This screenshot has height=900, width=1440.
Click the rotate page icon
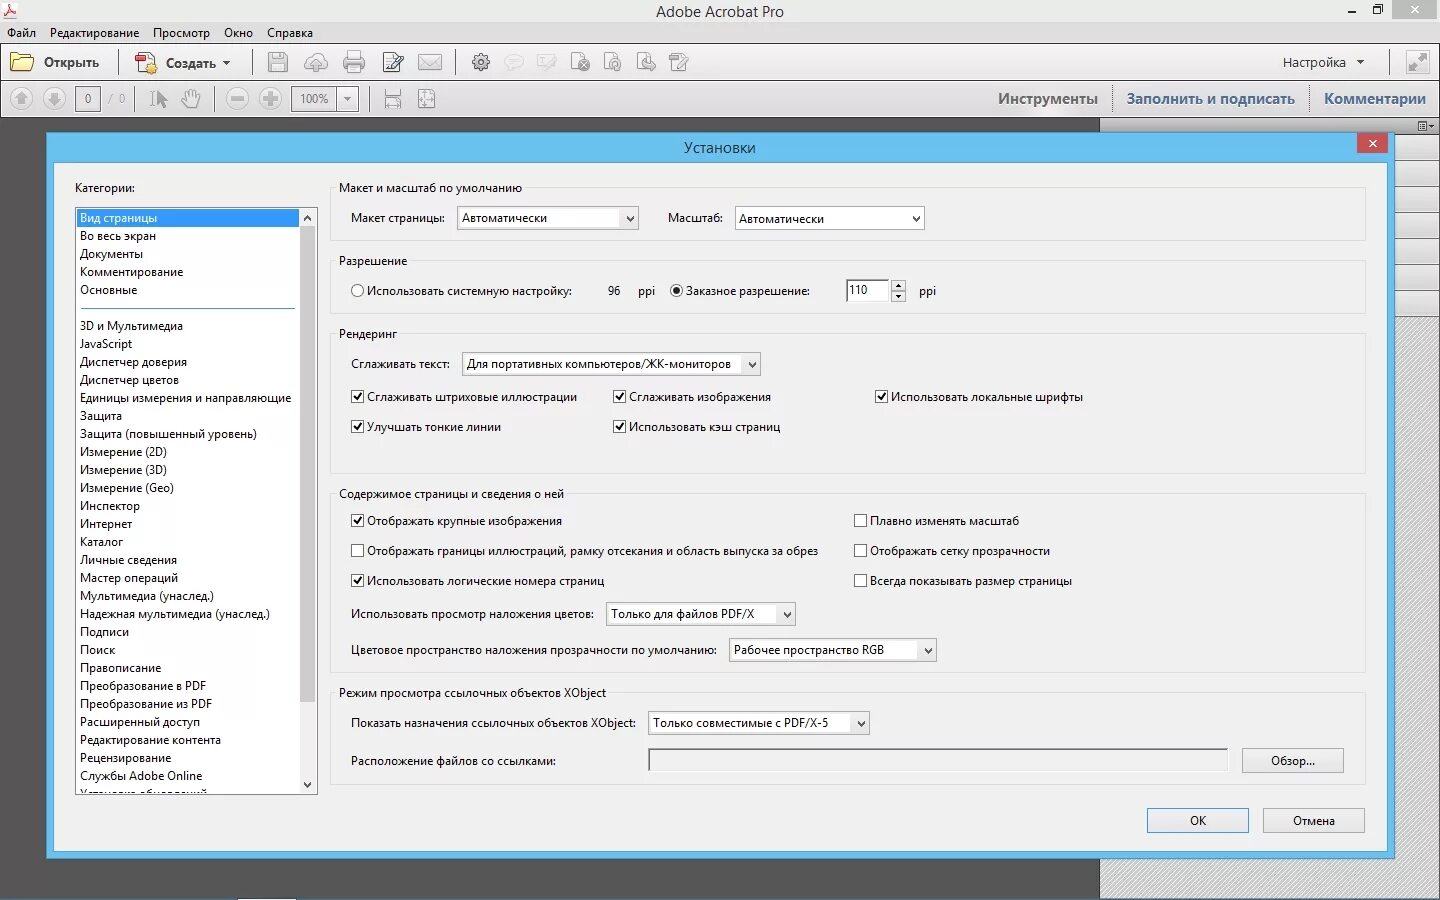coord(613,62)
